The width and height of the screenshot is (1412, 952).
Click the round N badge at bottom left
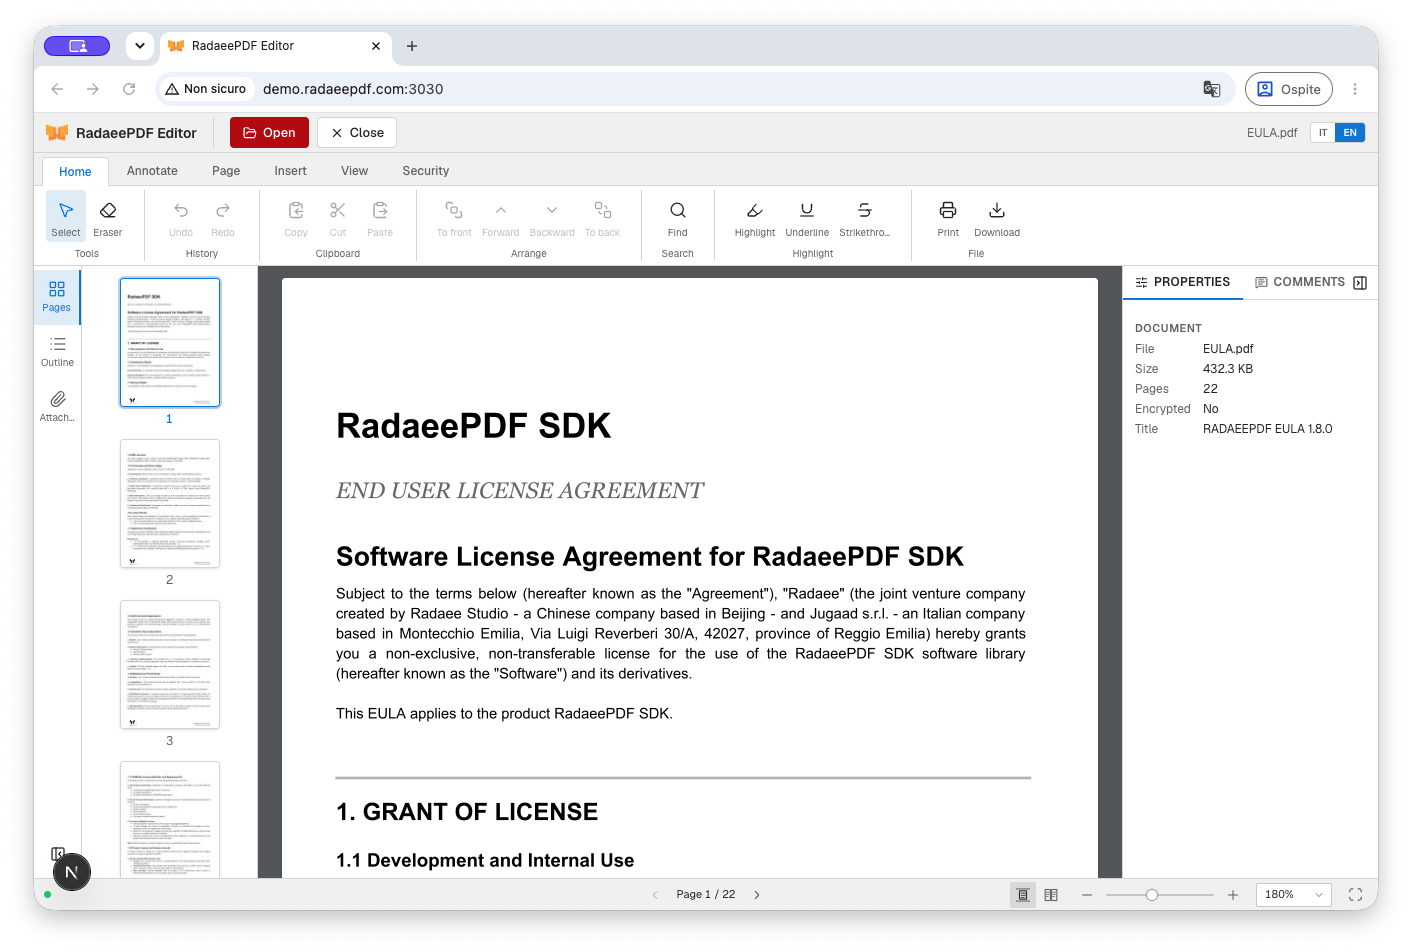[x=71, y=872]
